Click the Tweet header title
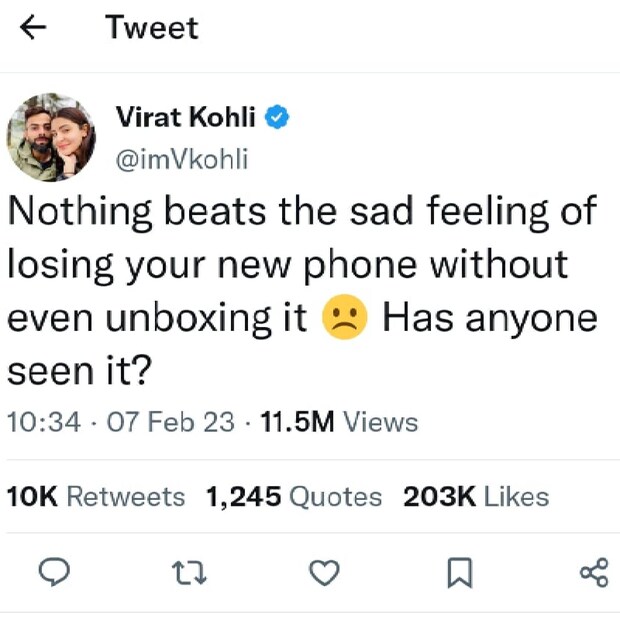The width and height of the screenshot is (620, 620). coord(152,28)
